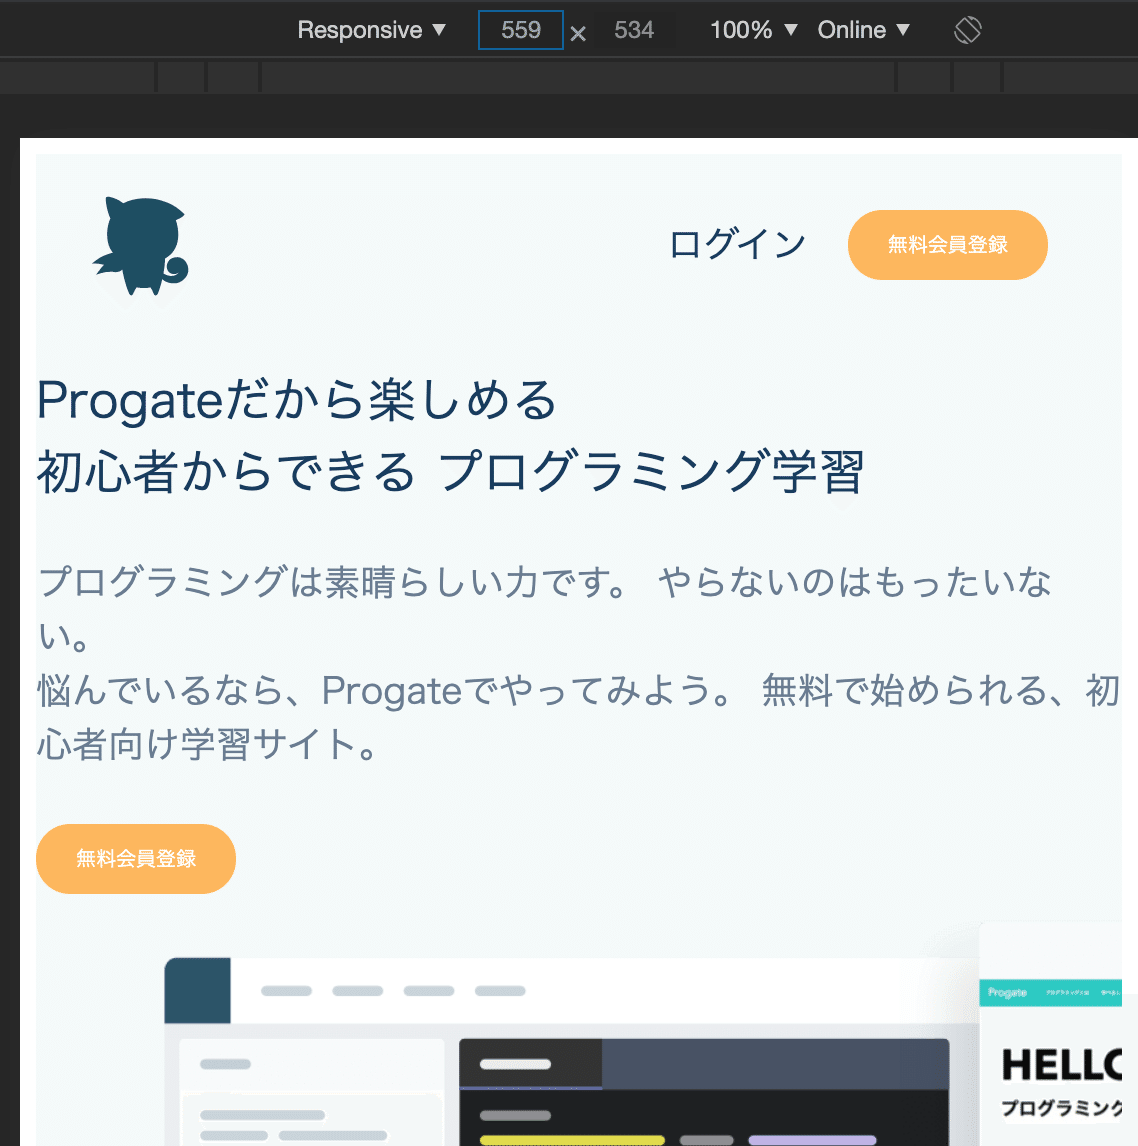Select the viewport height field showing 534

634,30
